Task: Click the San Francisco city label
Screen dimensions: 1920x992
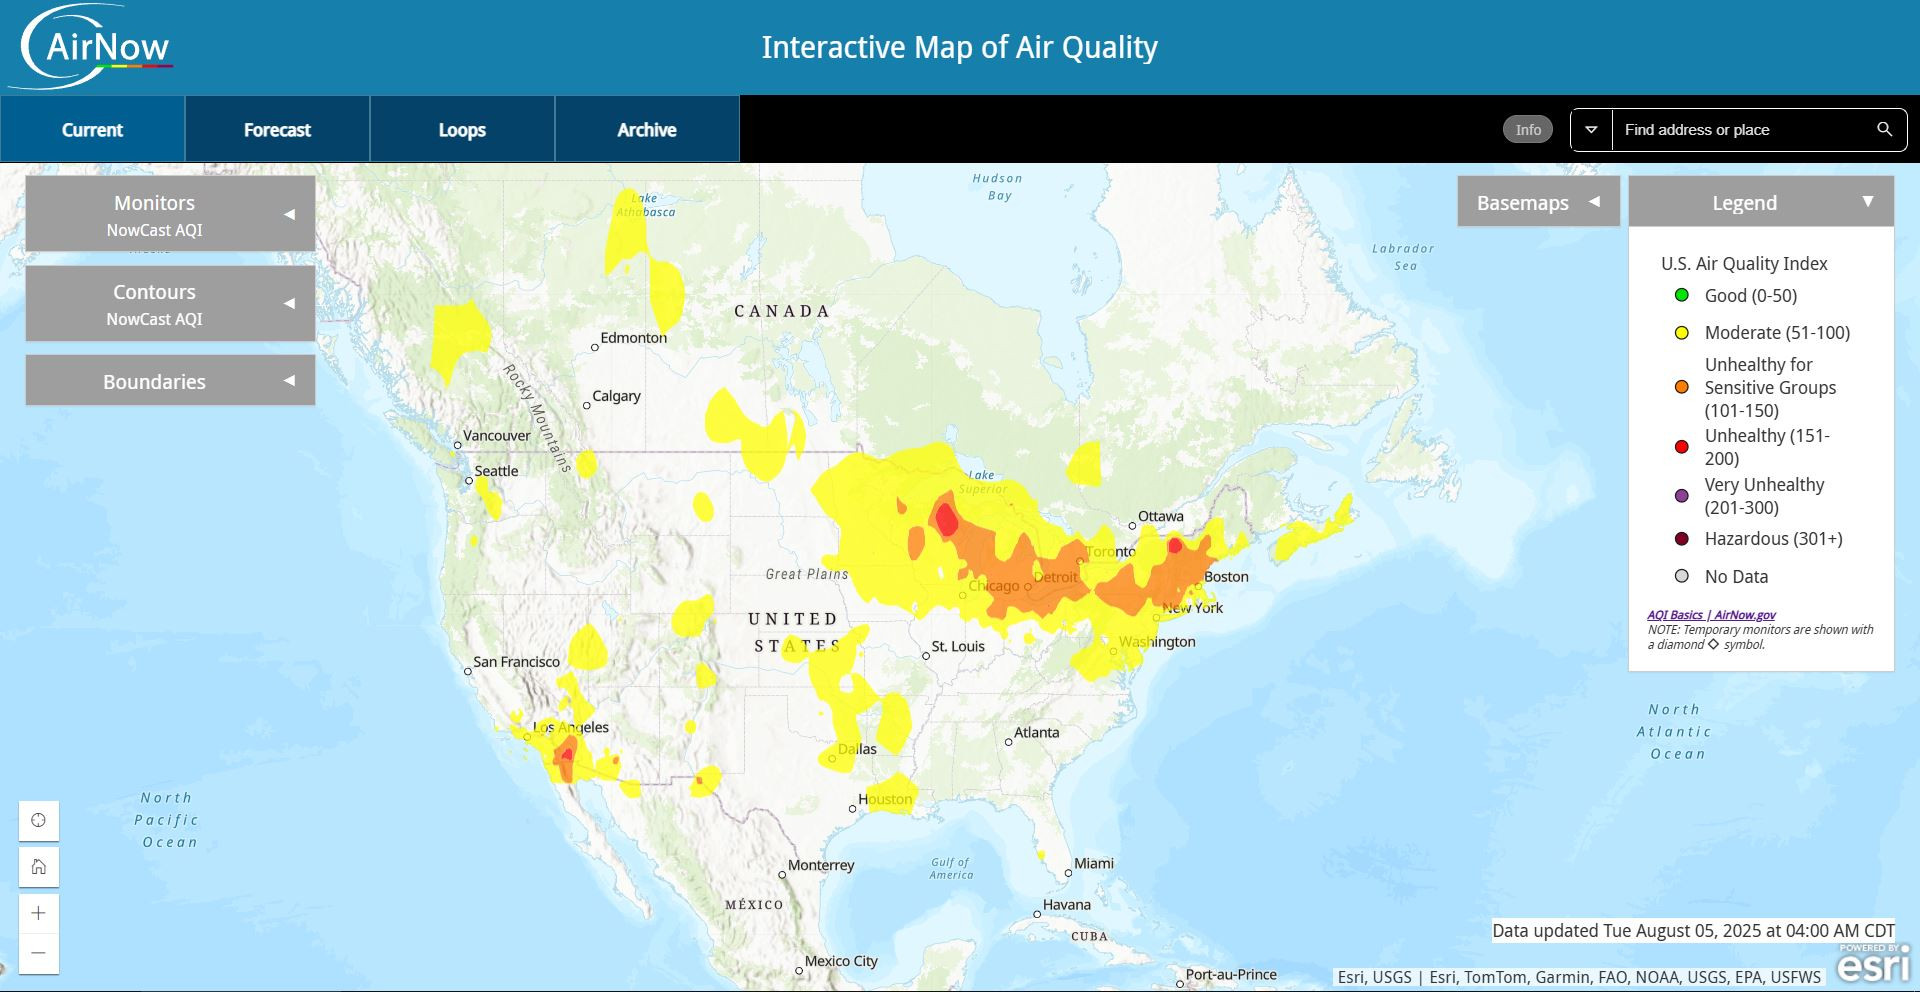Action: (x=516, y=662)
